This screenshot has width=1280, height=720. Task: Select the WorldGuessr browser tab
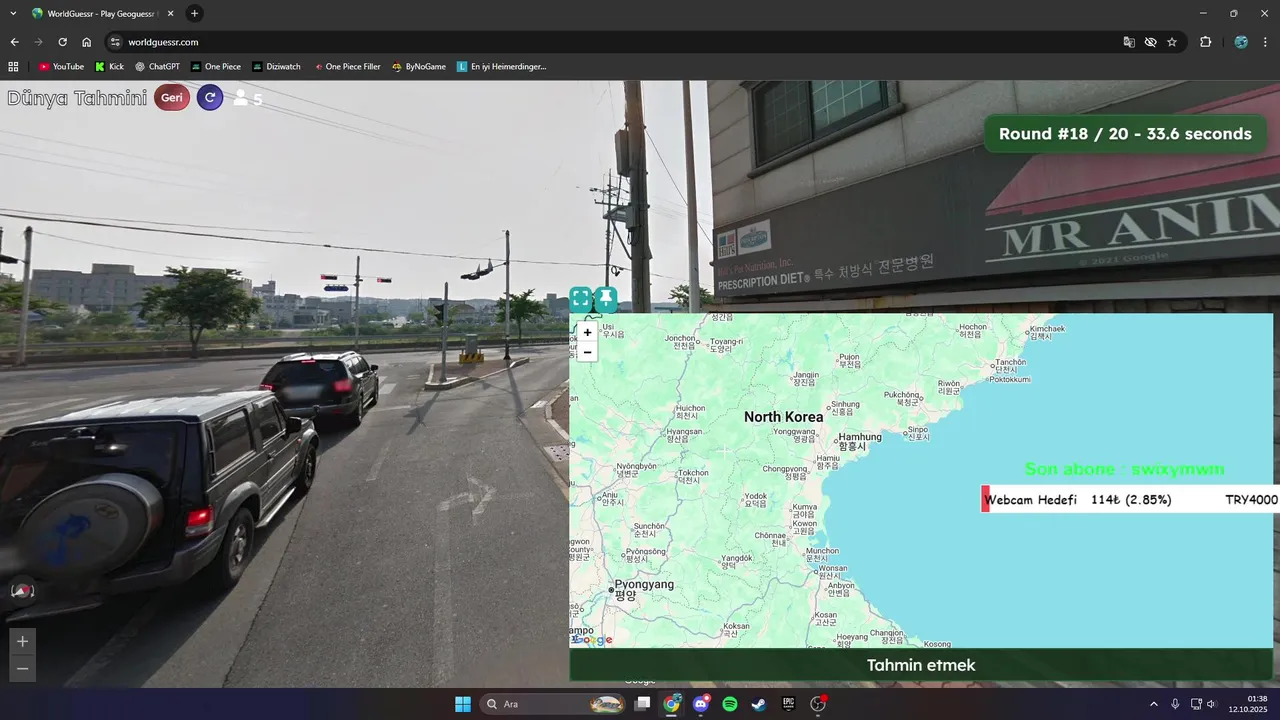pyautogui.click(x=103, y=14)
